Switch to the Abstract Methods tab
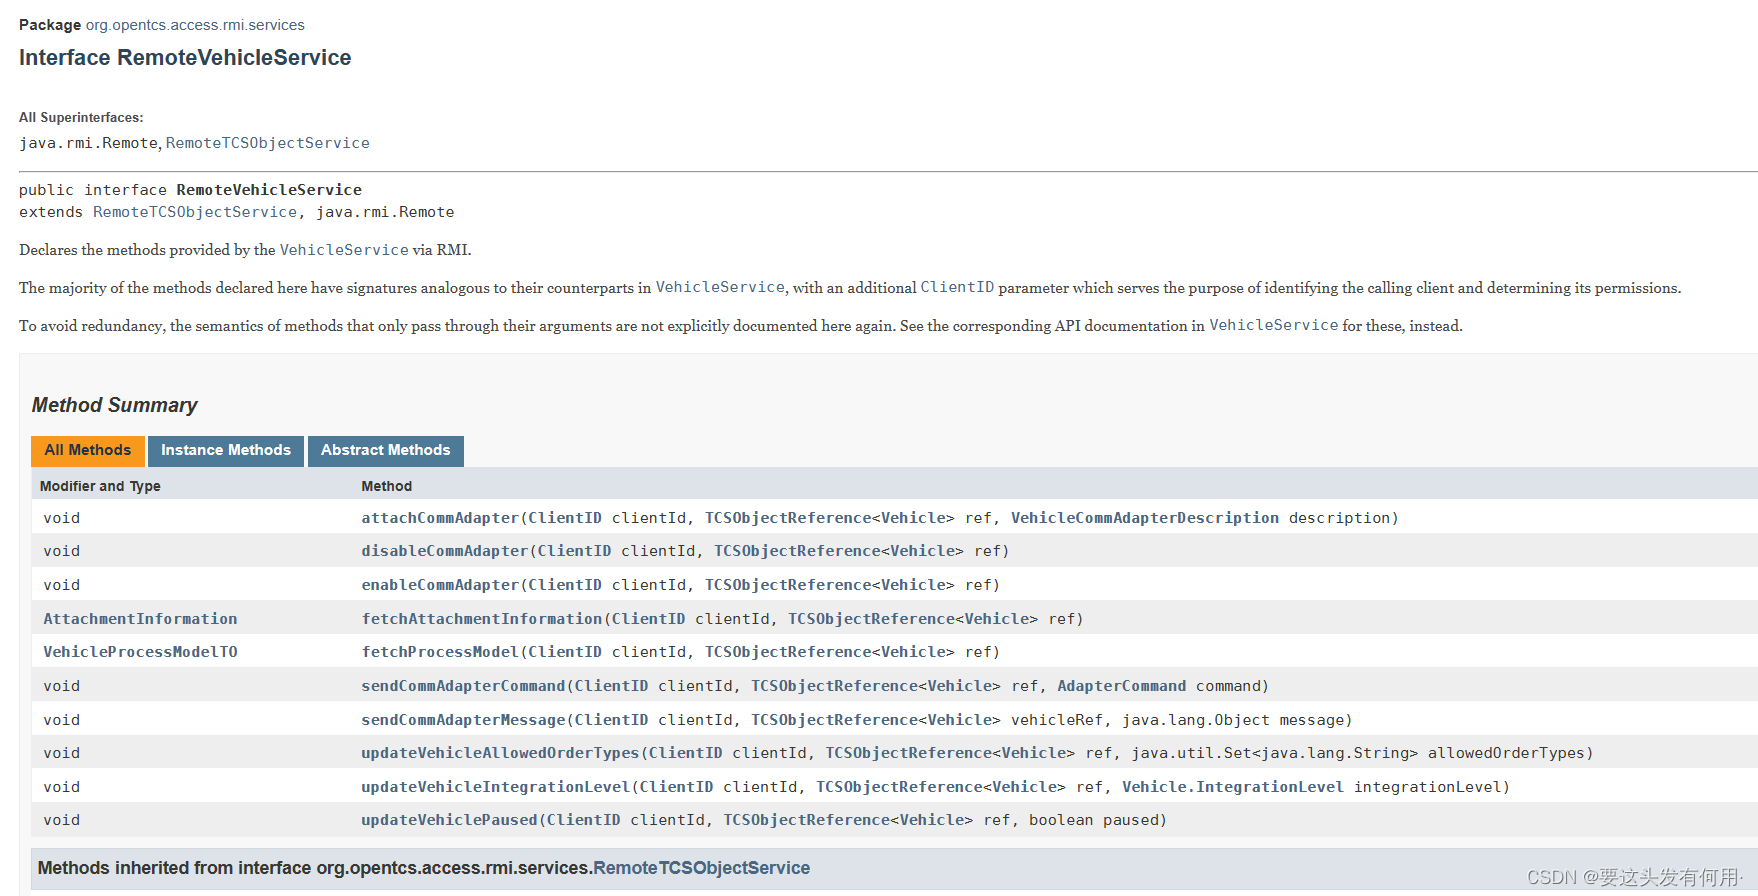1758x896 pixels. point(386,450)
